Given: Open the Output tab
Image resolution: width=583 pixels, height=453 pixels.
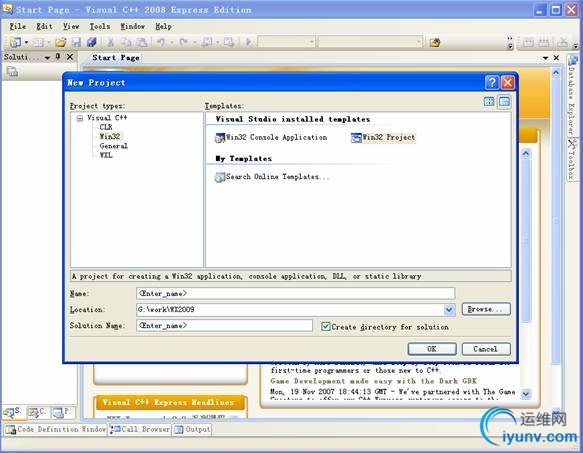Looking at the screenshot, I should click(192, 430).
